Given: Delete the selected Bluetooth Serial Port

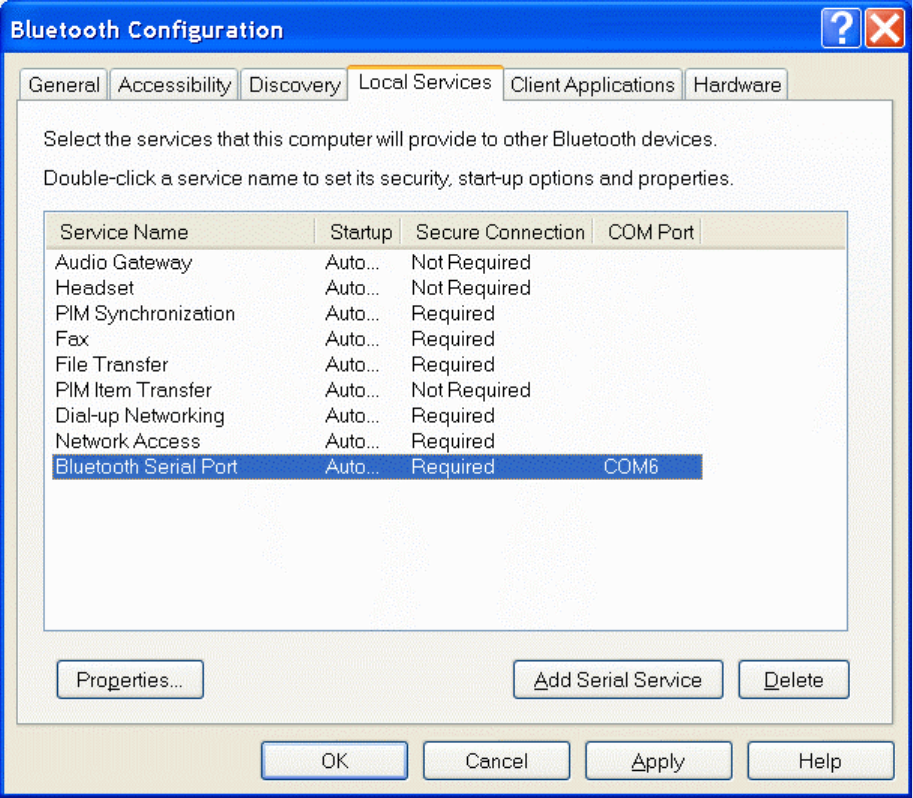Looking at the screenshot, I should click(794, 680).
